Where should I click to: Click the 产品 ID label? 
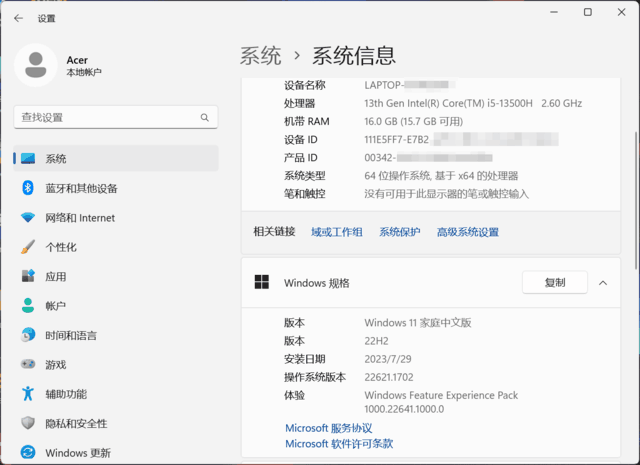(x=301, y=158)
